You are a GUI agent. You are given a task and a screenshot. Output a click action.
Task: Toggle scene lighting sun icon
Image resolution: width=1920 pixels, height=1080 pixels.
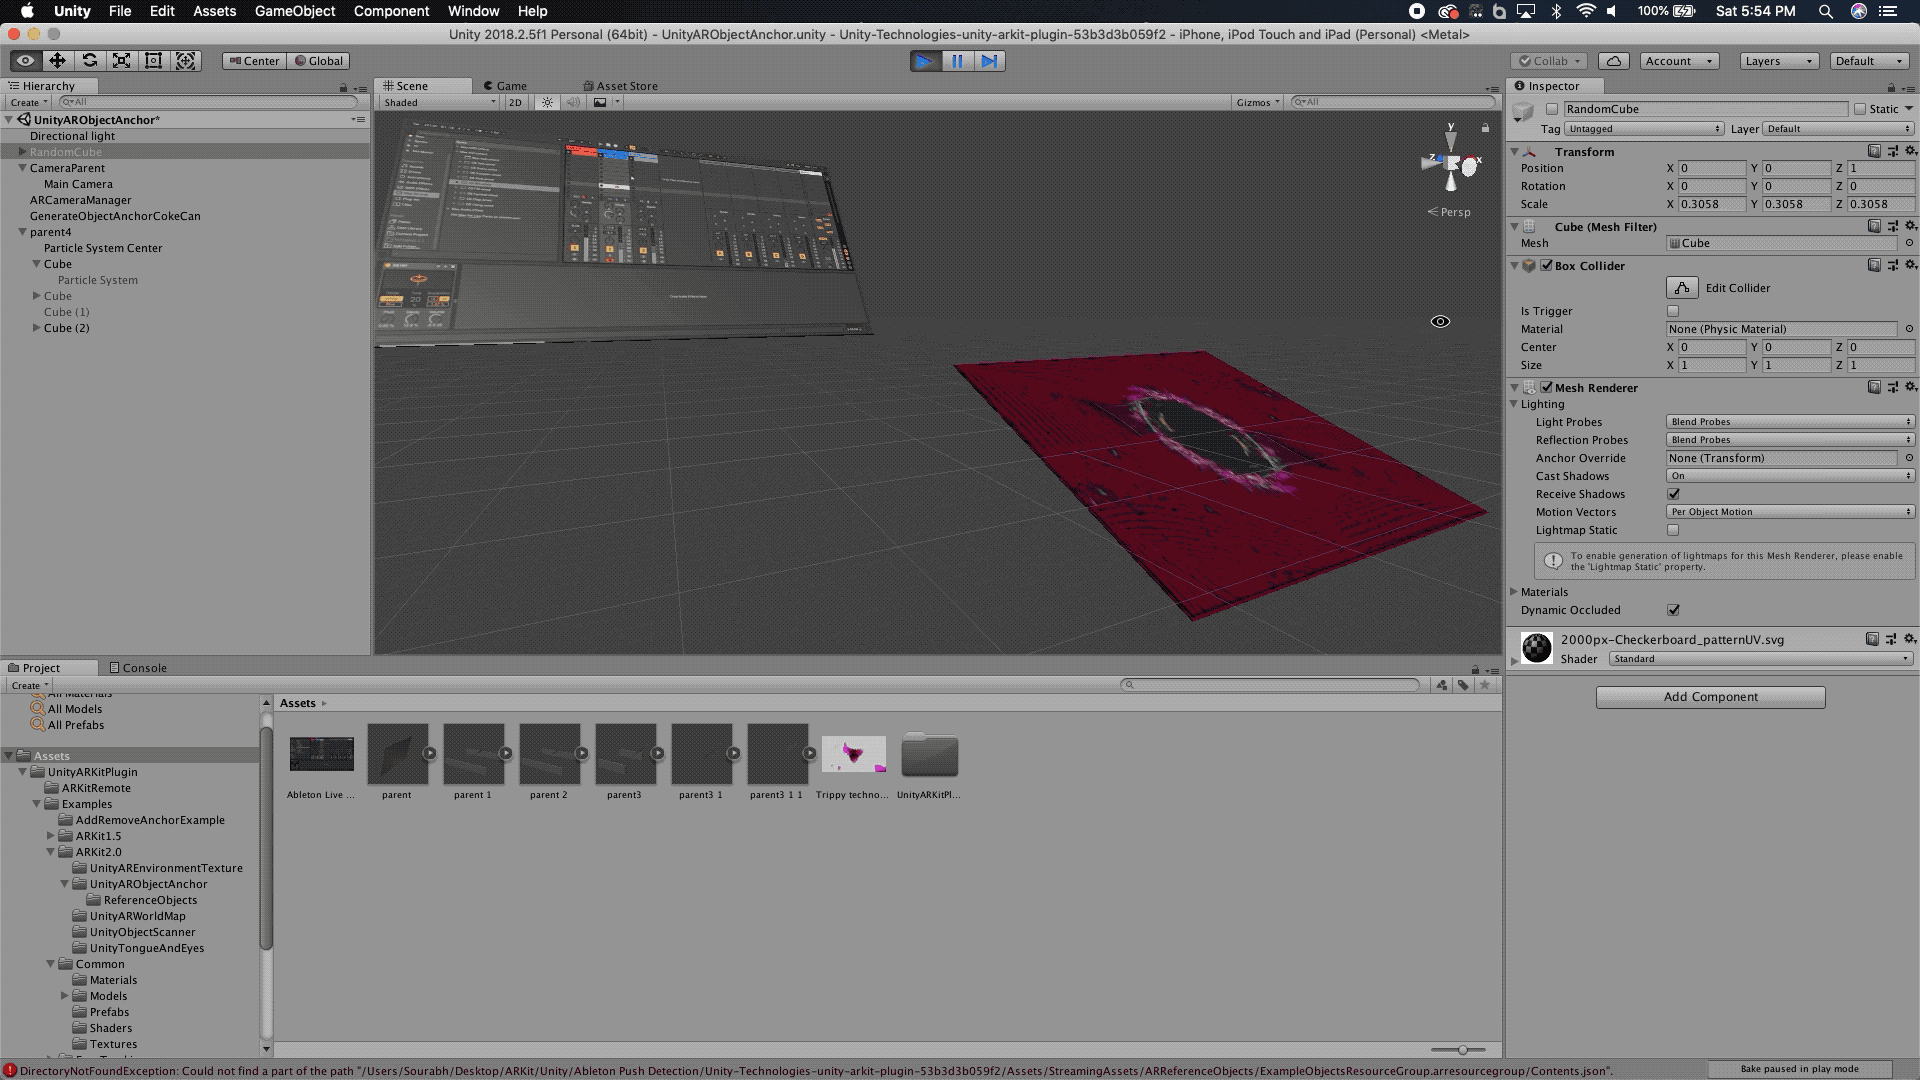coord(547,102)
